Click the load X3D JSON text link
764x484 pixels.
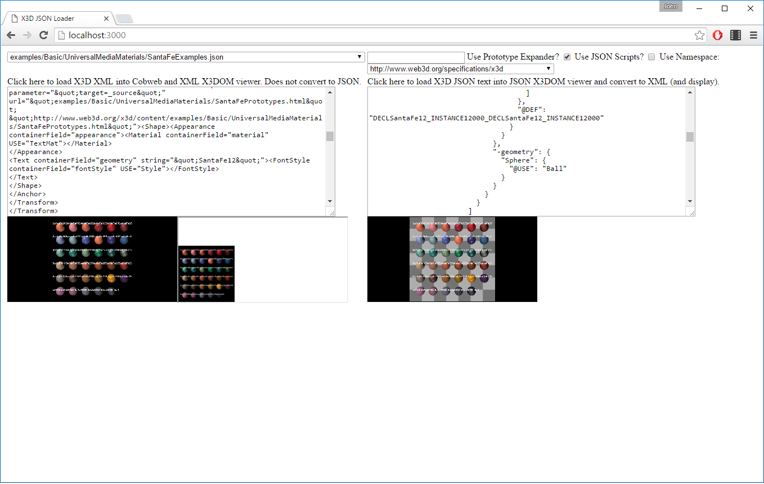click(x=542, y=81)
